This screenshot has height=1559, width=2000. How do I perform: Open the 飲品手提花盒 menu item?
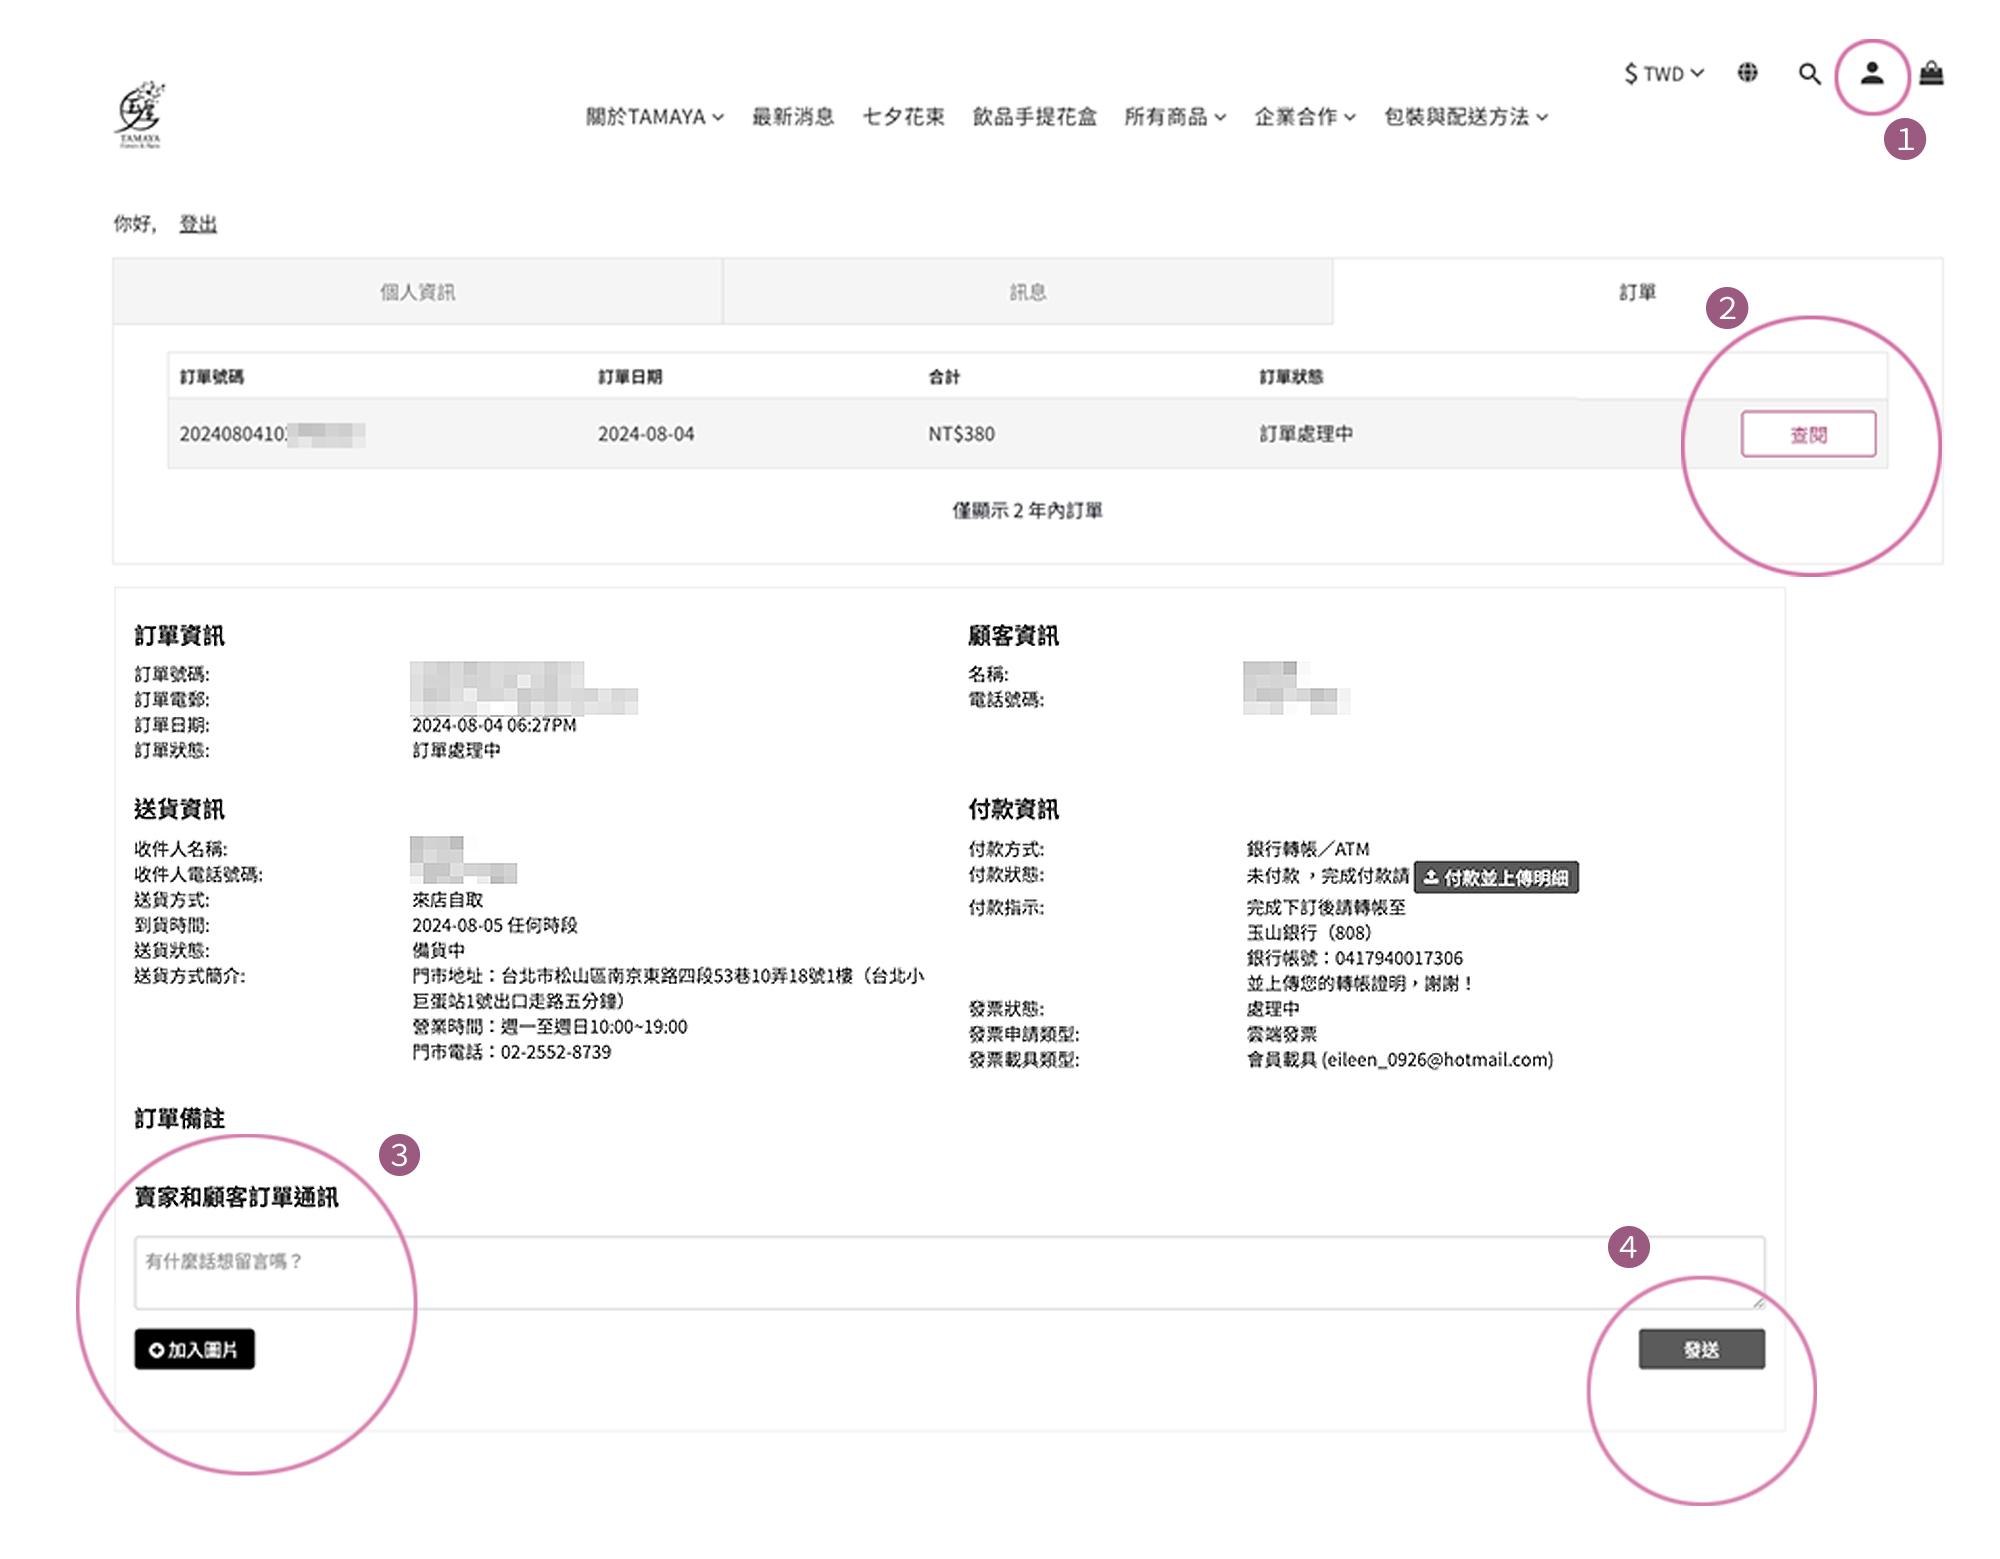(1034, 117)
